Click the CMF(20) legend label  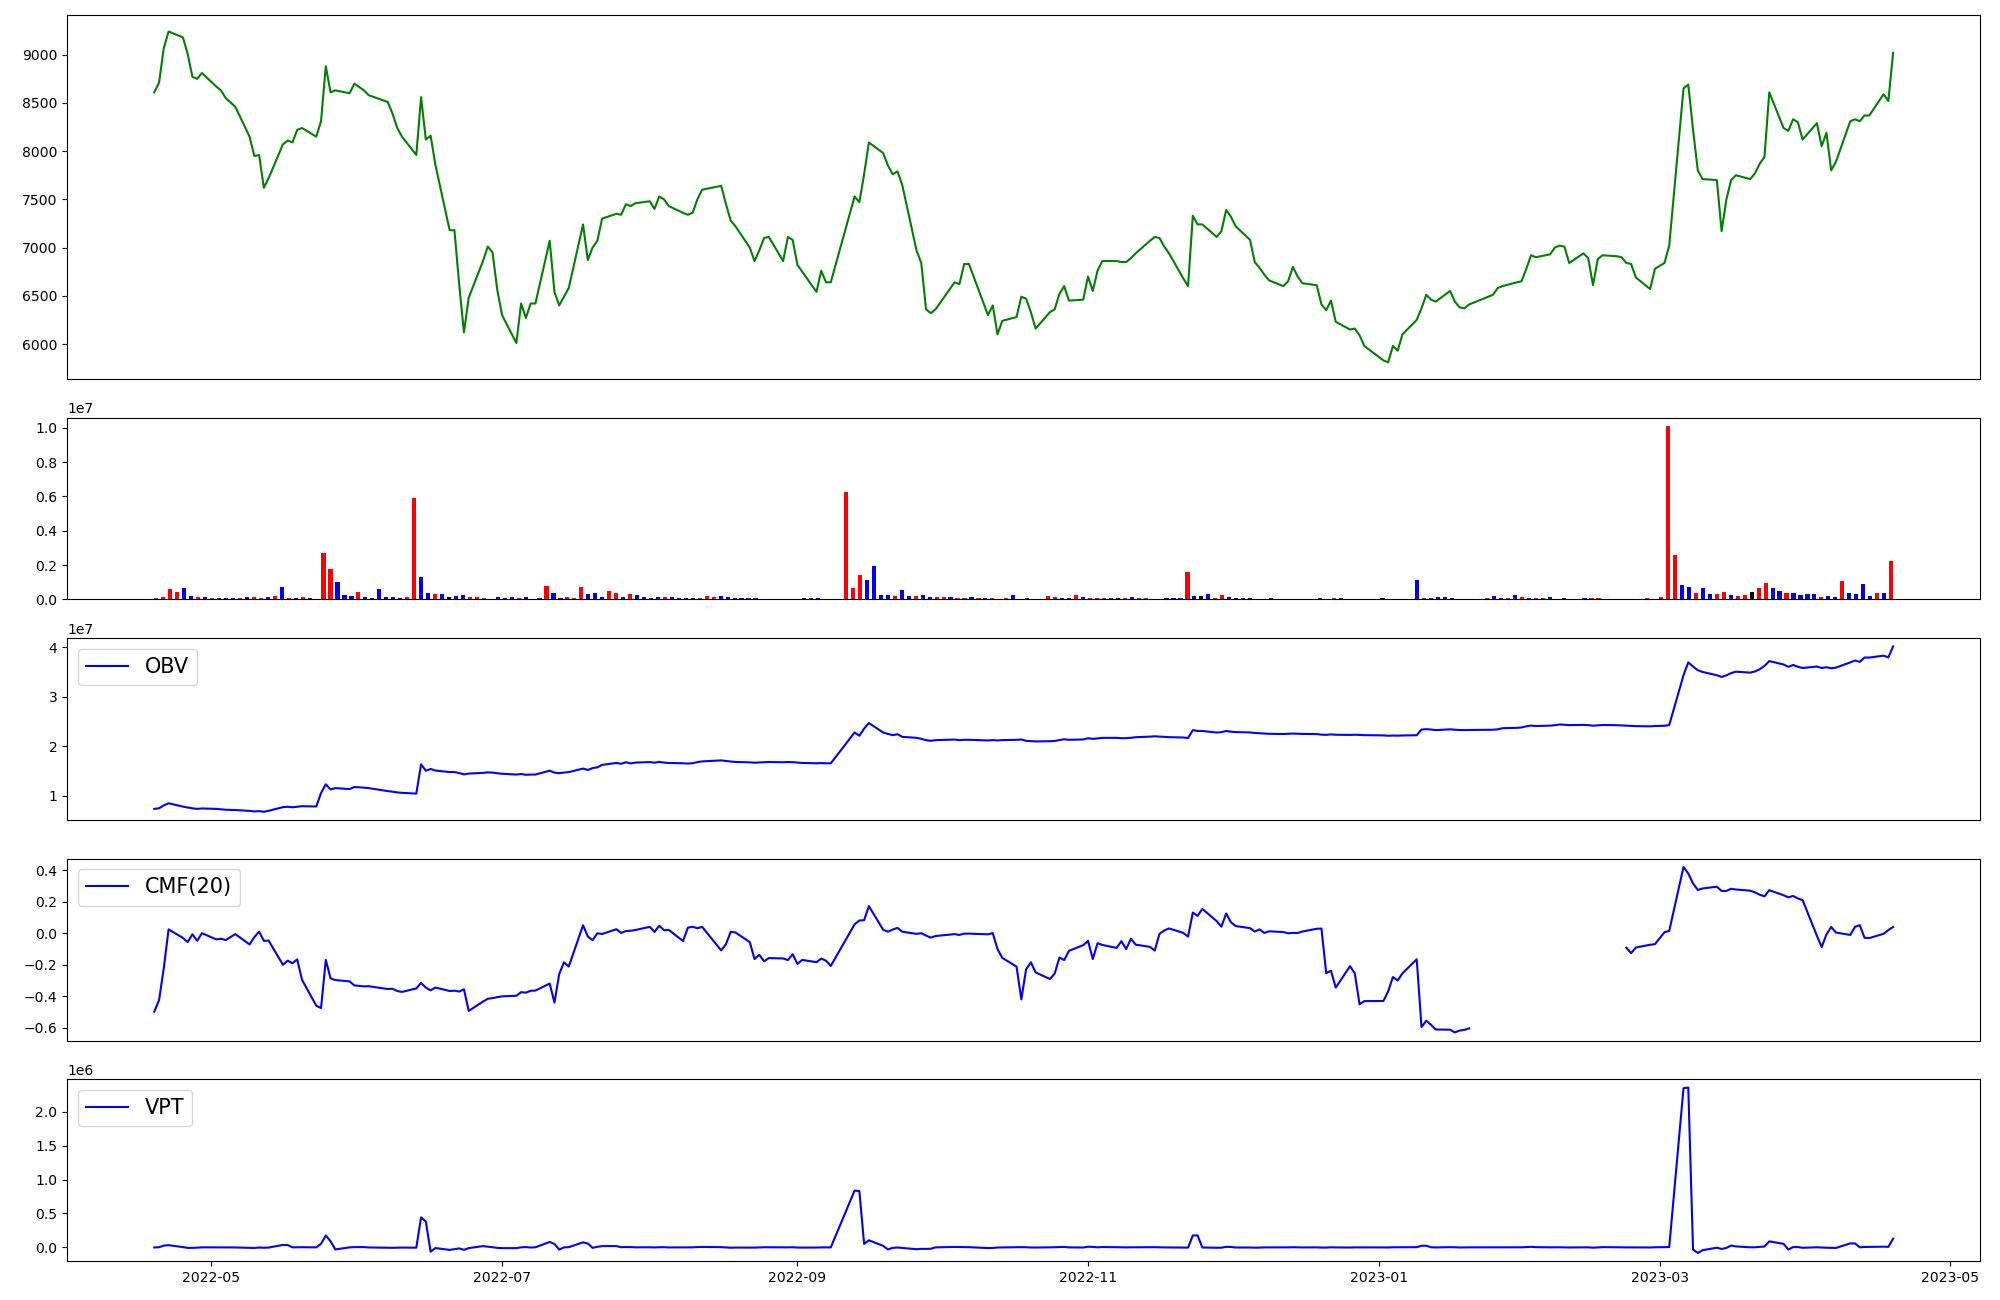pyautogui.click(x=187, y=887)
